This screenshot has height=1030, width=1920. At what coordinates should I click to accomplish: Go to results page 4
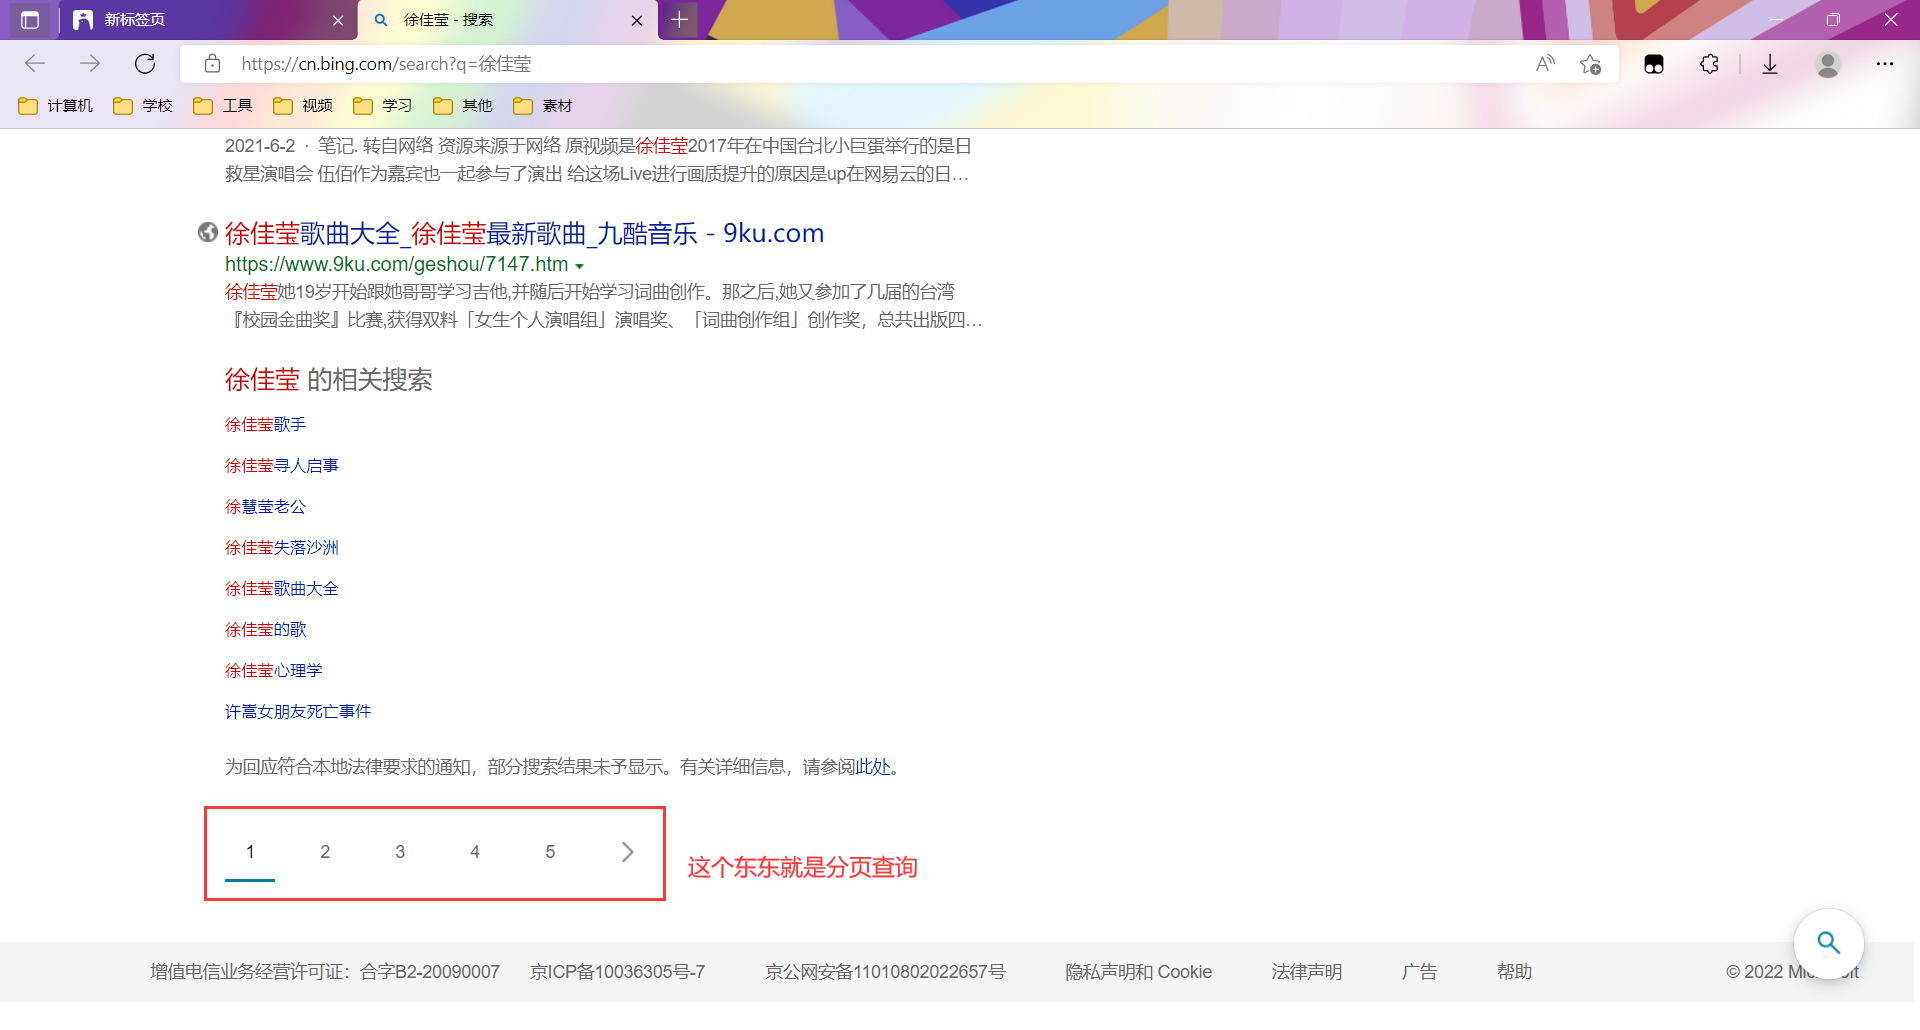click(475, 852)
